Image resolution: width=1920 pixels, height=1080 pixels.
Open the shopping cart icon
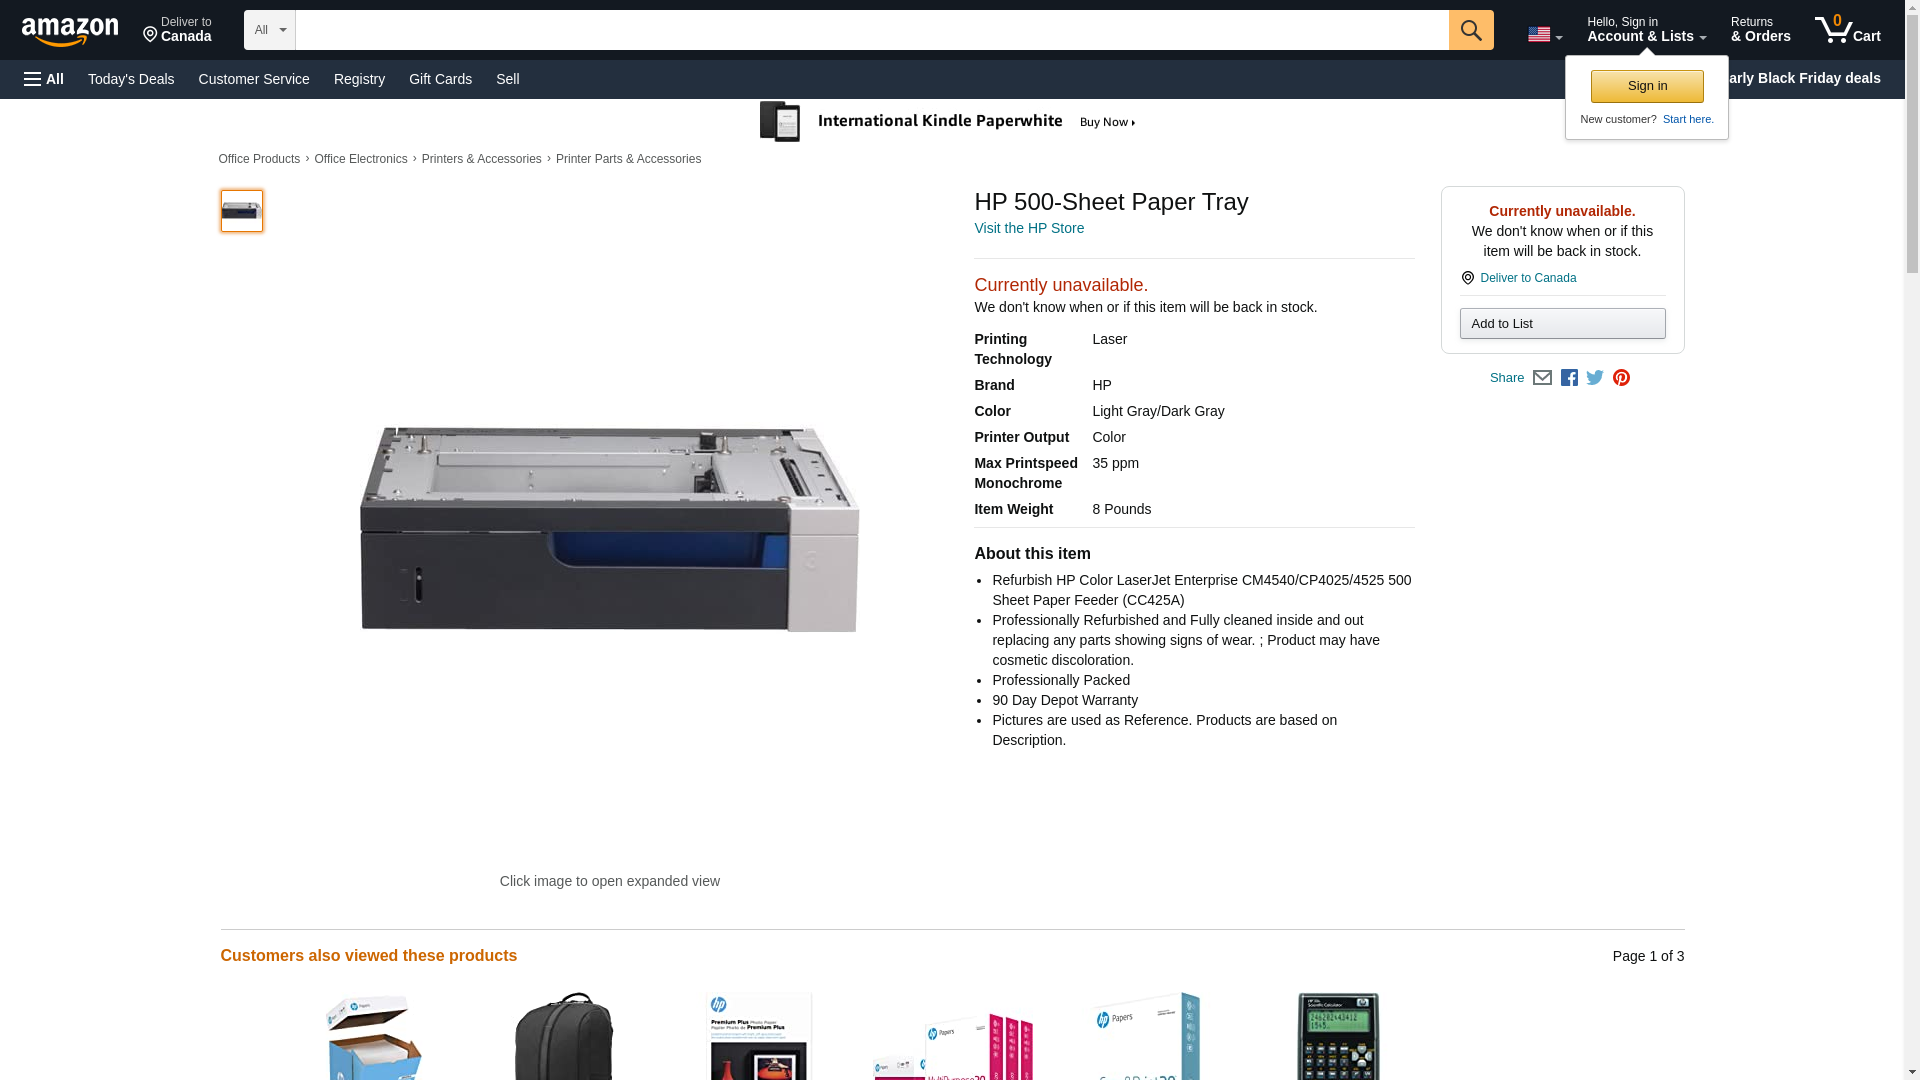click(x=1848, y=29)
